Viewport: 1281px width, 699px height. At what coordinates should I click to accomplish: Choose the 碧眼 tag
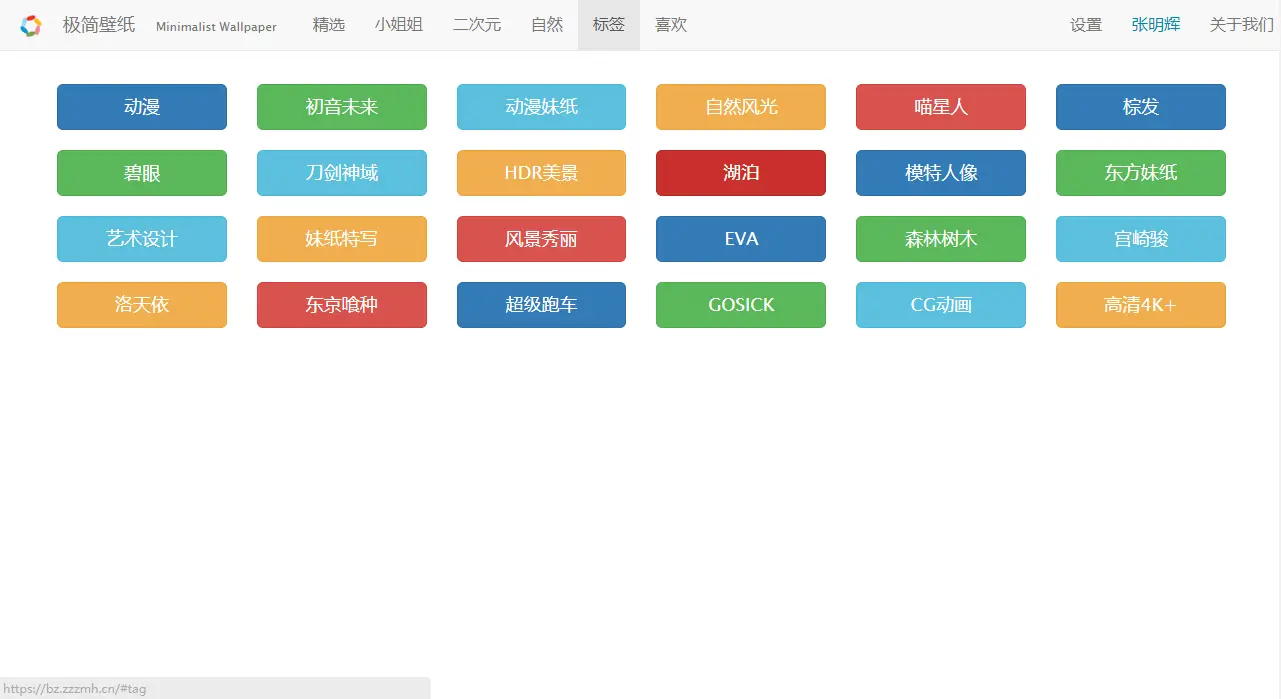click(x=142, y=173)
